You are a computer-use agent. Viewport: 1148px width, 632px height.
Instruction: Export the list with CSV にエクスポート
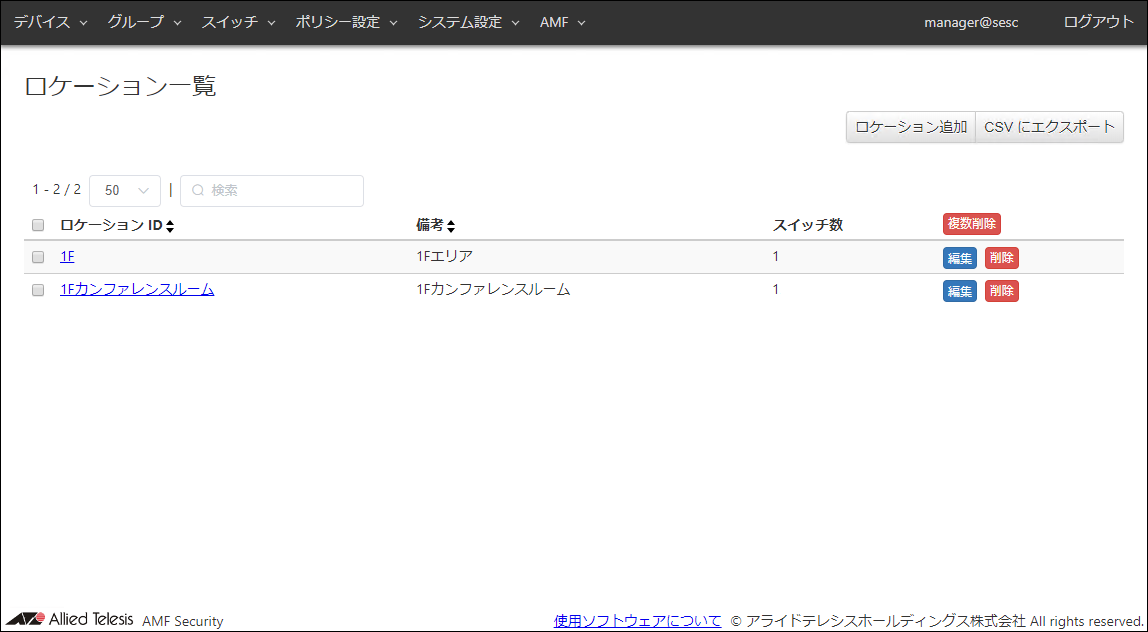(1049, 127)
